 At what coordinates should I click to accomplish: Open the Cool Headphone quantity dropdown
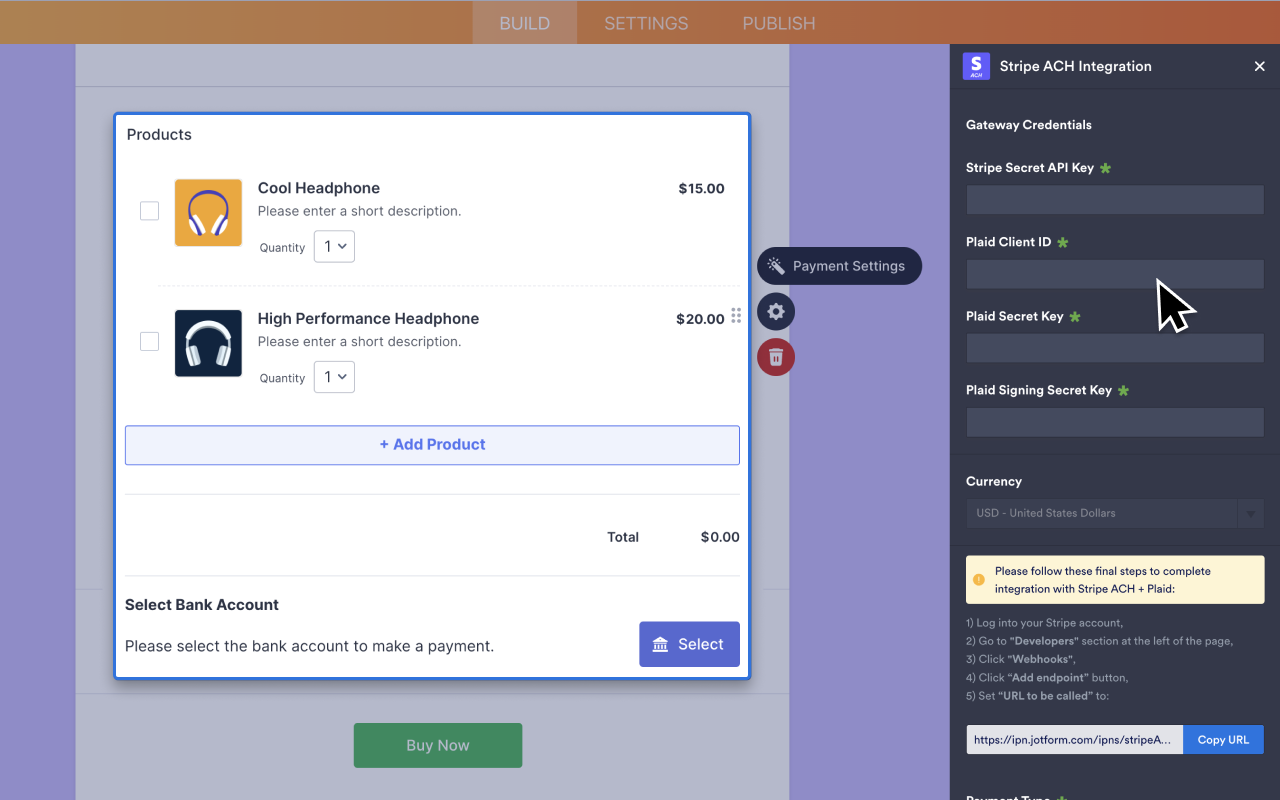[x=334, y=246]
